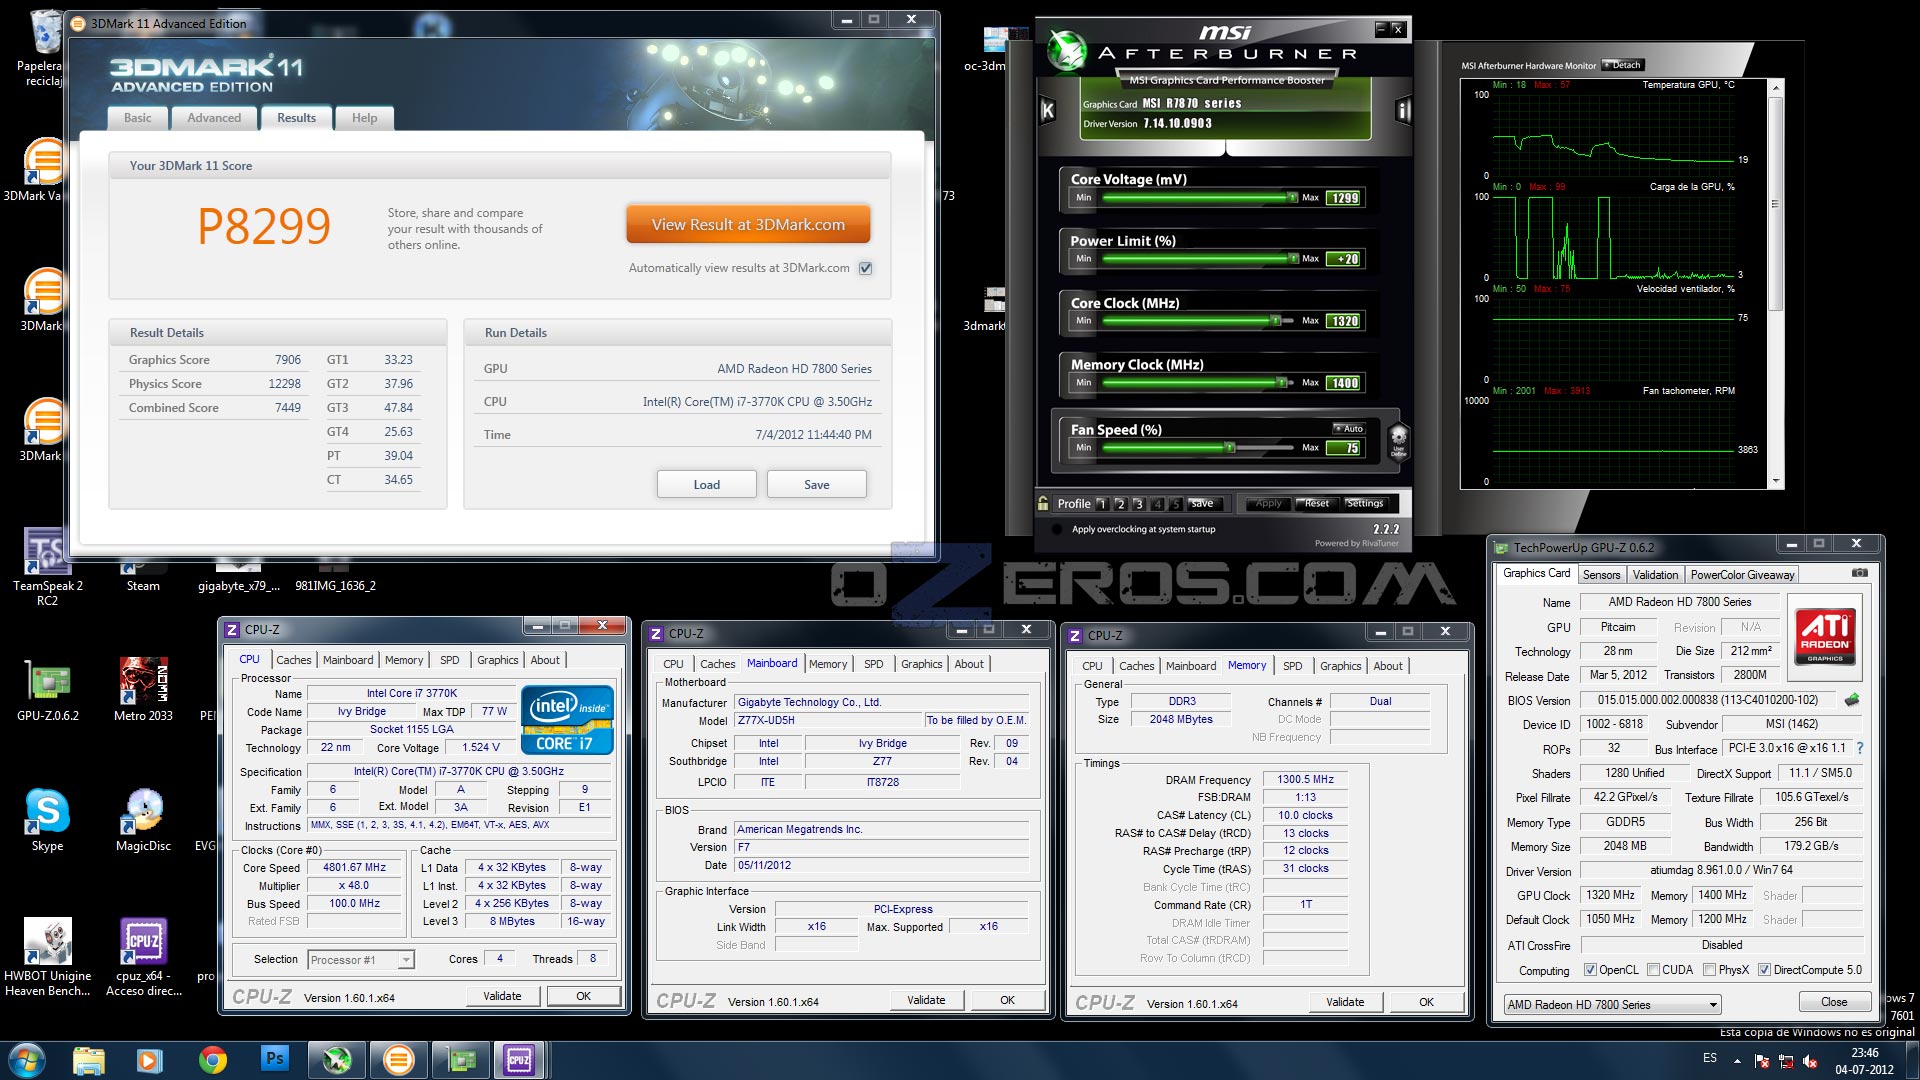Open Windows Explorer from the taskbar

click(x=88, y=1059)
